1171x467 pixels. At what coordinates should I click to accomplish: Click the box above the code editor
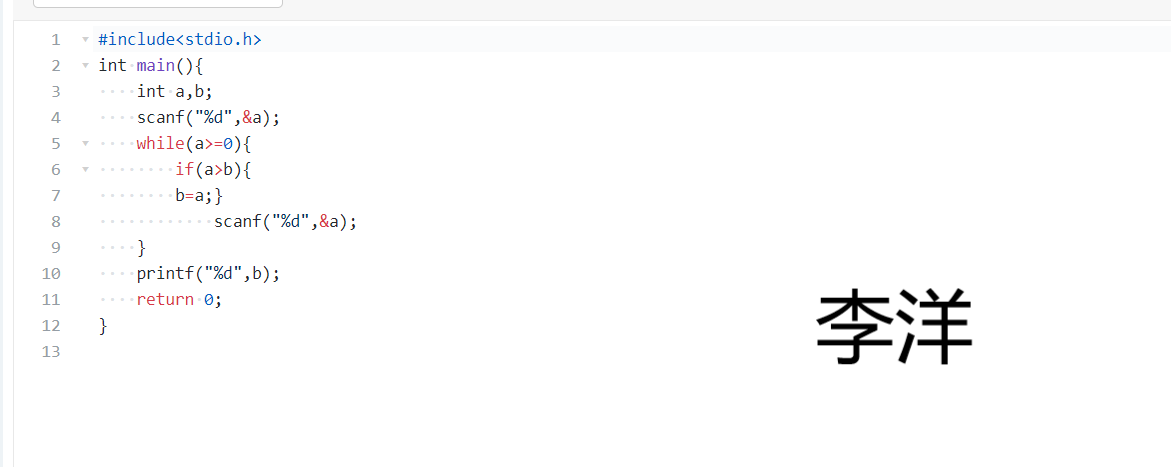tap(158, 3)
